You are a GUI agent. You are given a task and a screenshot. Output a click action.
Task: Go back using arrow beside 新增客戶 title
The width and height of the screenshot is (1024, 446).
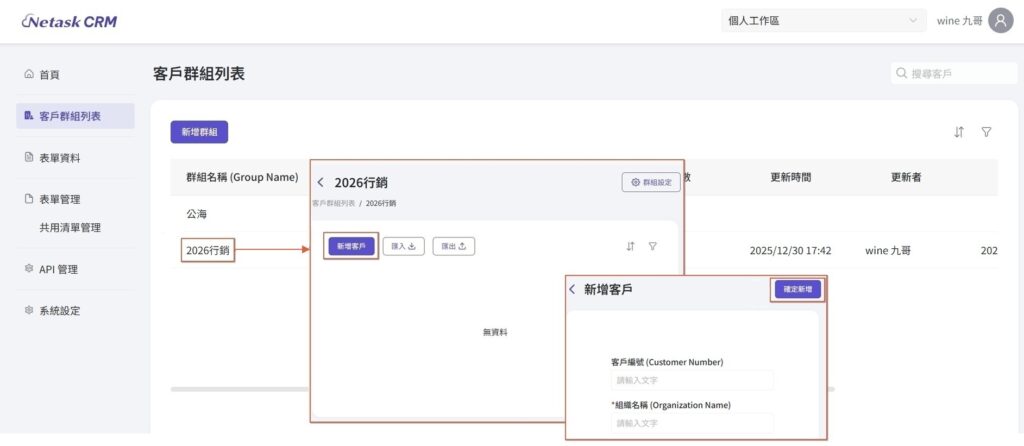(x=572, y=289)
